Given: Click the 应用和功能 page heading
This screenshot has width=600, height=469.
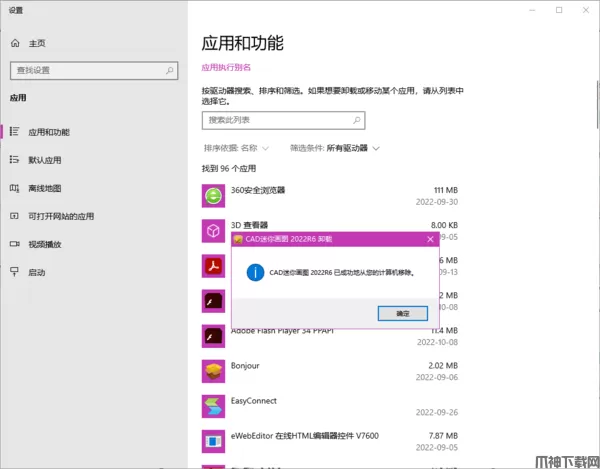Looking at the screenshot, I should tap(243, 43).
